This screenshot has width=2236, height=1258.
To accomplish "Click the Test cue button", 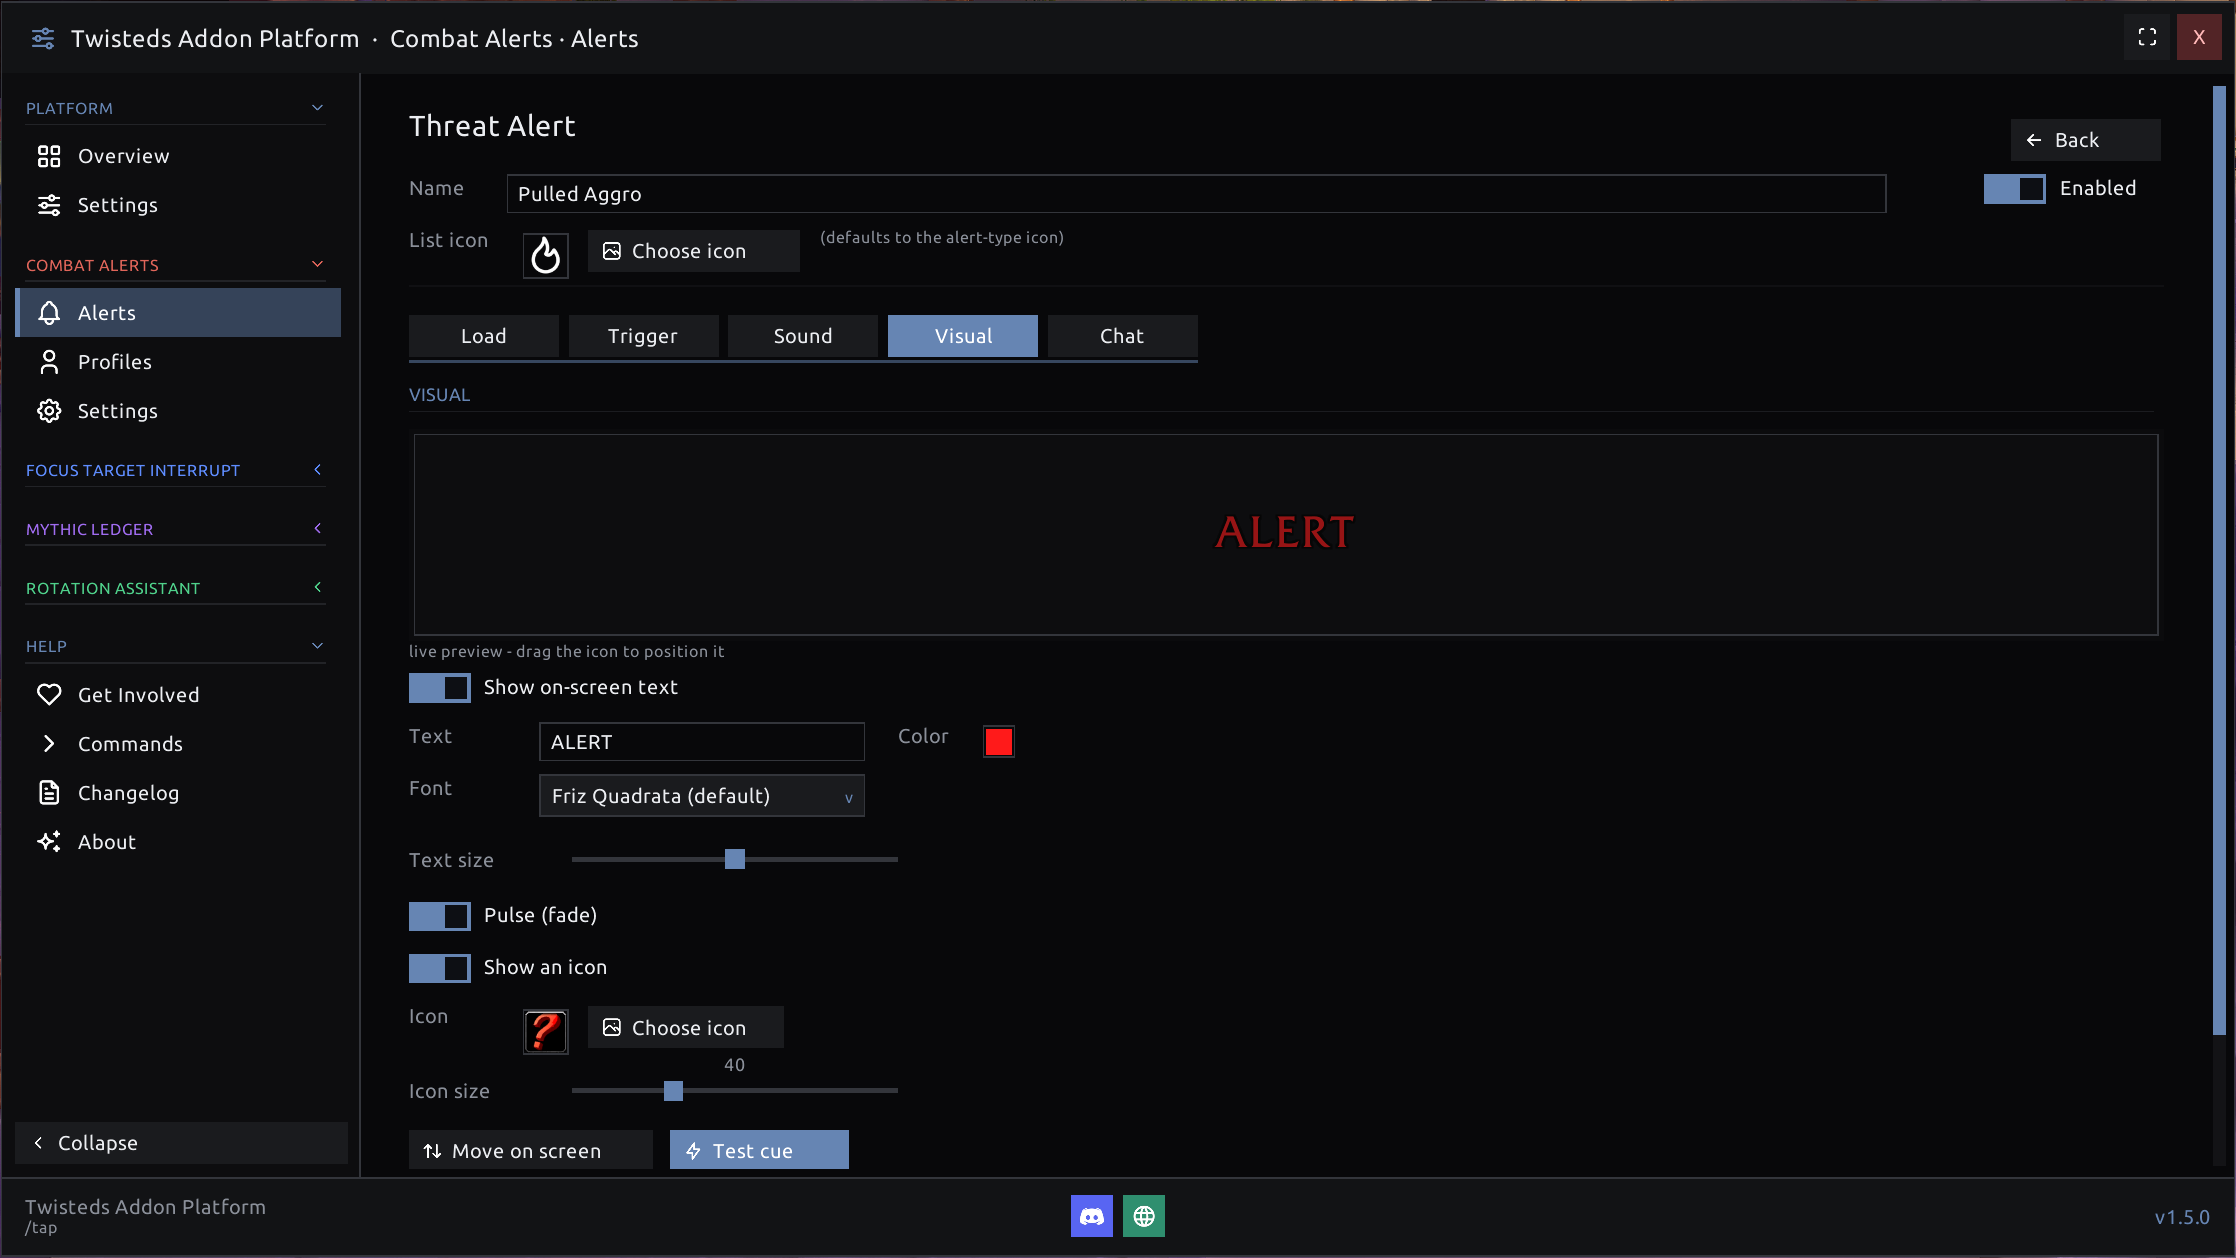I will coord(759,1150).
